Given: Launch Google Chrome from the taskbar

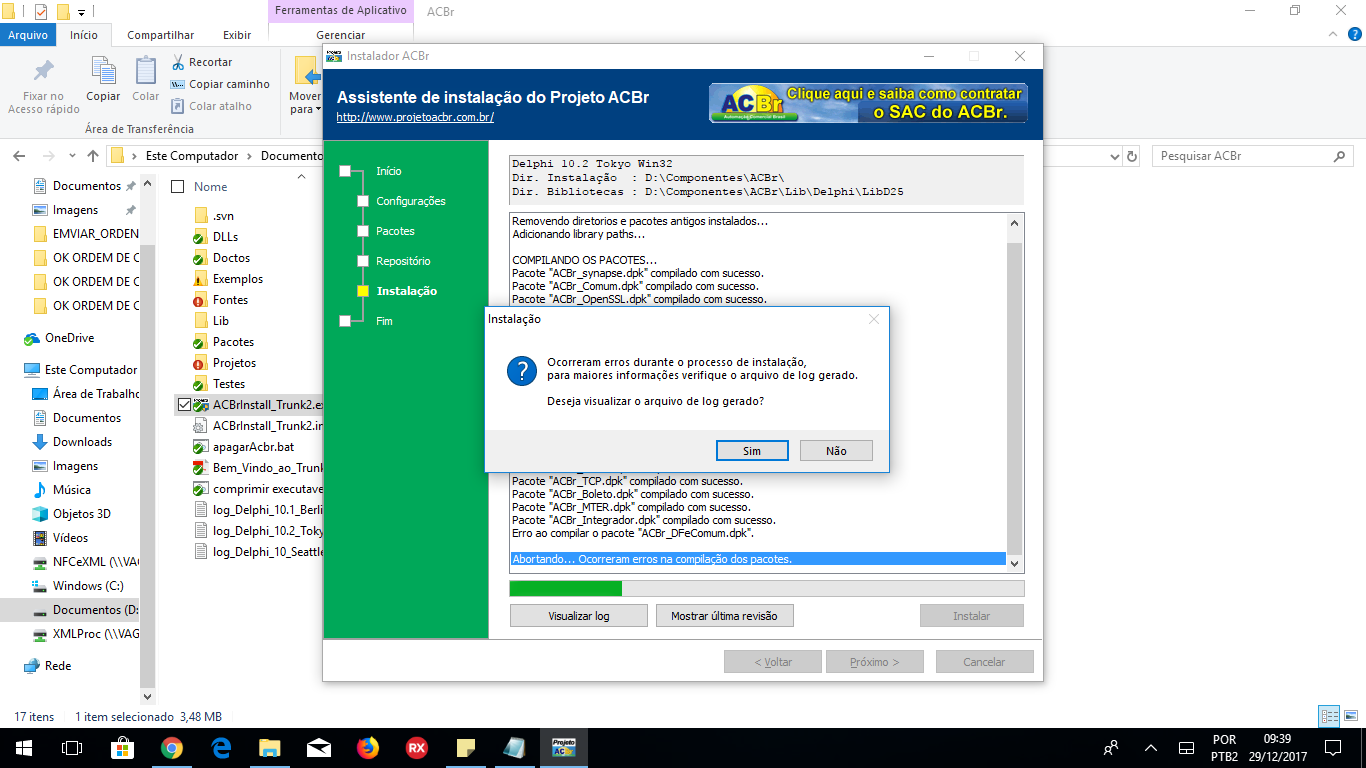Looking at the screenshot, I should (172, 747).
